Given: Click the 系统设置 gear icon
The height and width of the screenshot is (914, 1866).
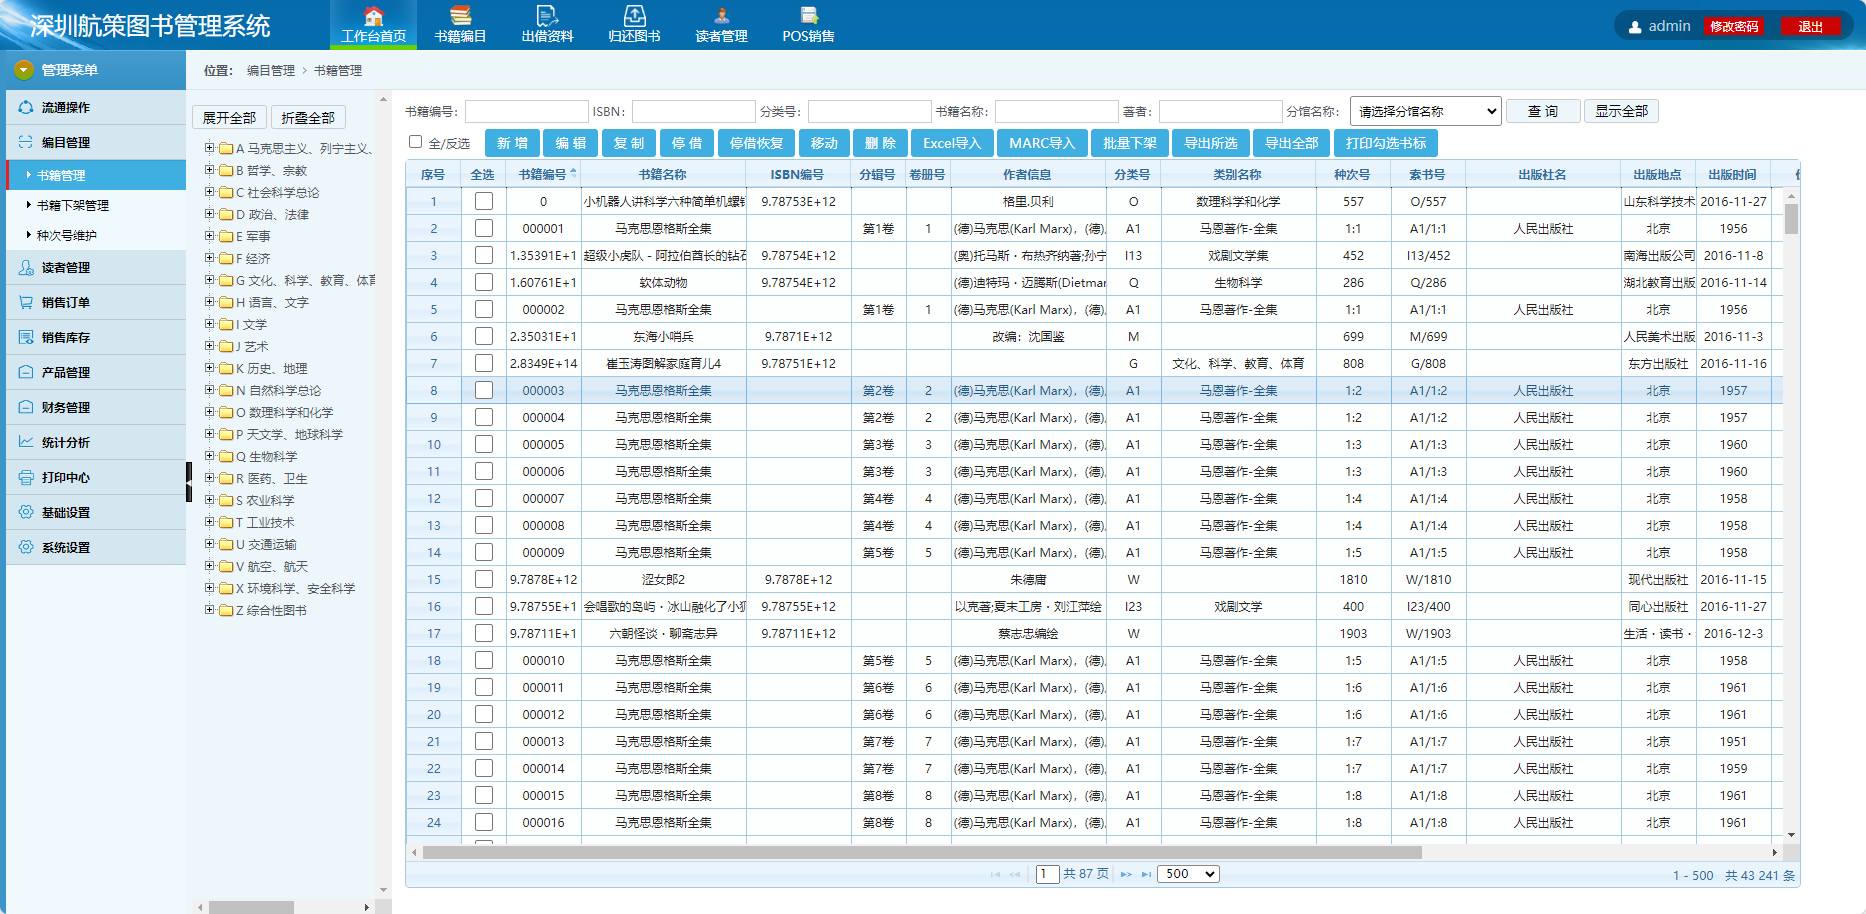Looking at the screenshot, I should point(25,547).
